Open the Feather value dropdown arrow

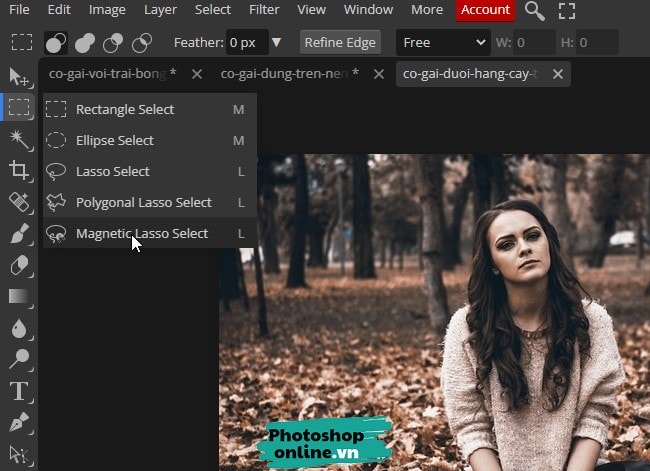tap(277, 43)
